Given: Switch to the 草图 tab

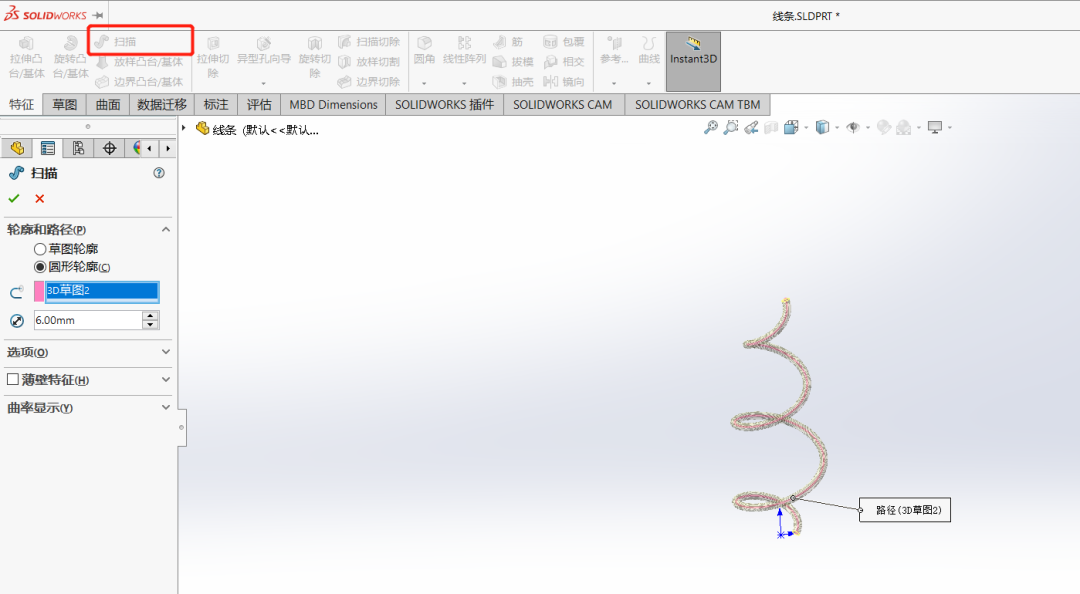Looking at the screenshot, I should click(65, 104).
